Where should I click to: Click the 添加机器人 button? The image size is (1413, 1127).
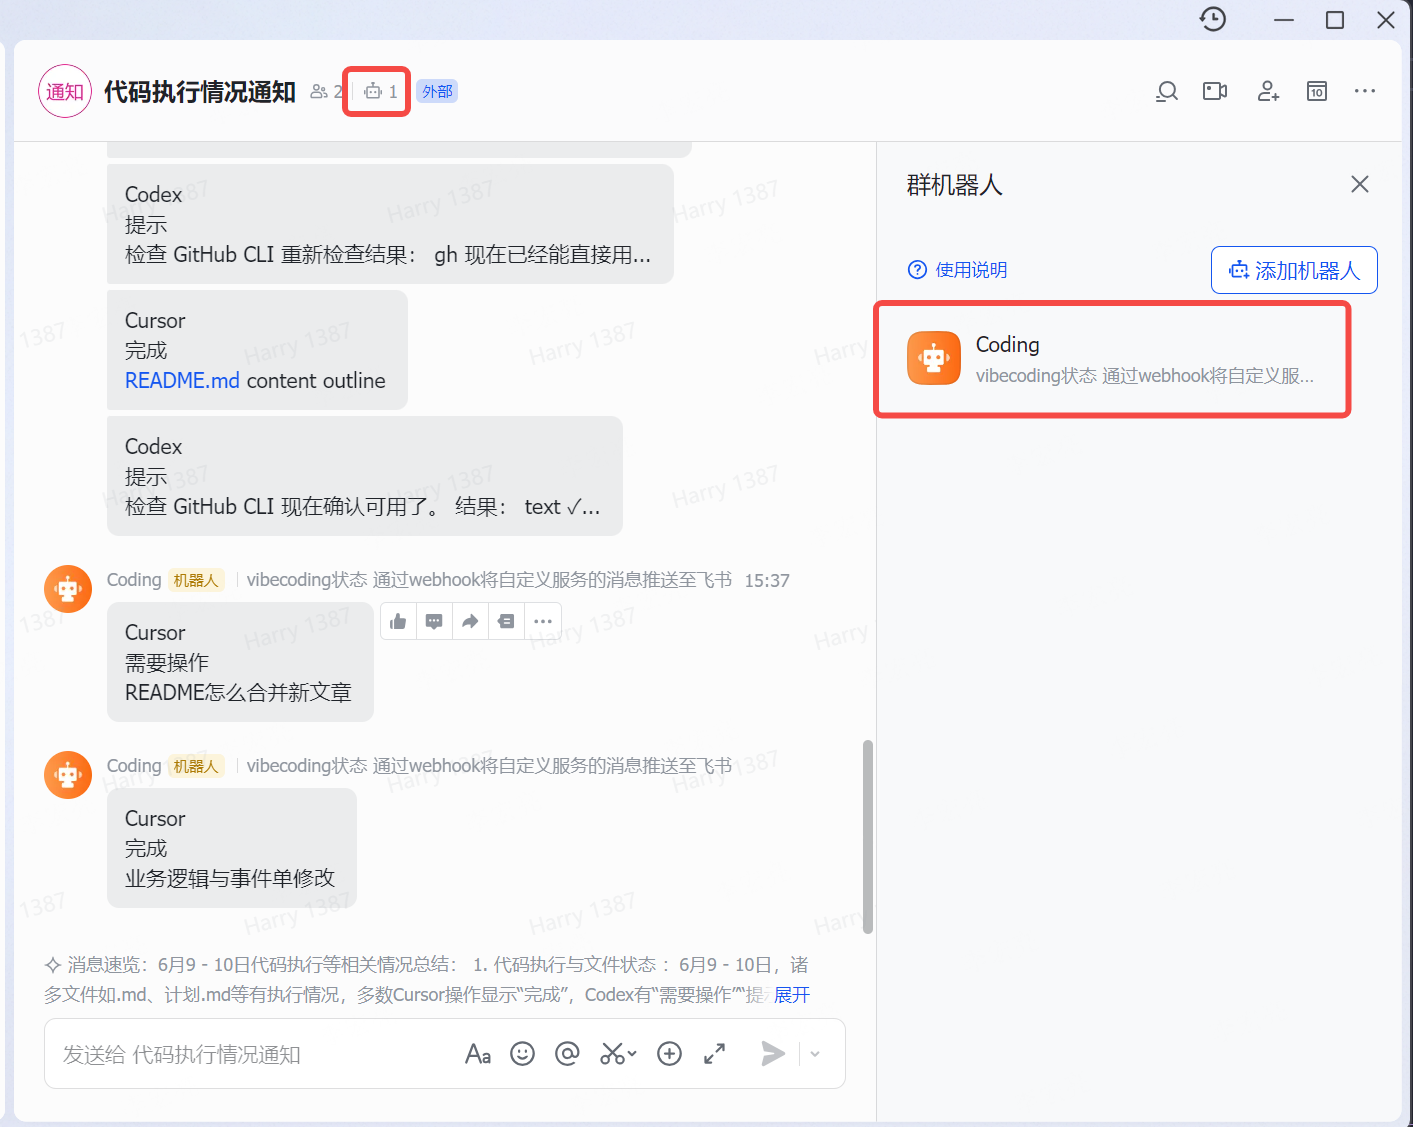(1294, 270)
